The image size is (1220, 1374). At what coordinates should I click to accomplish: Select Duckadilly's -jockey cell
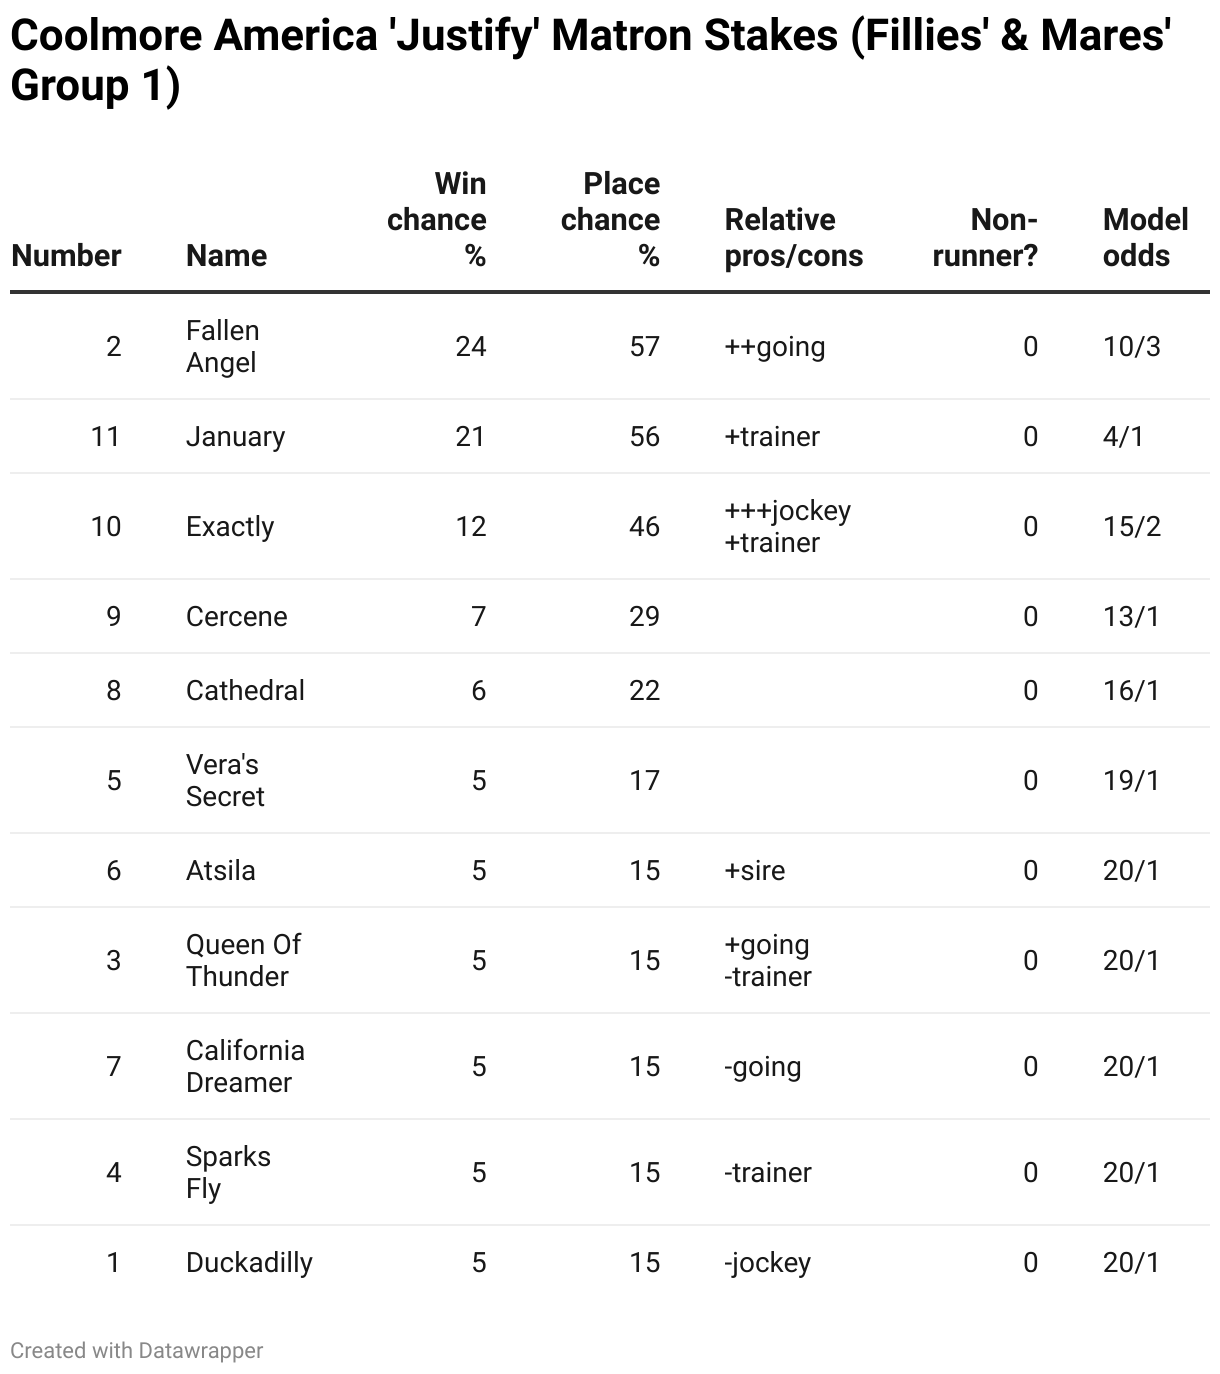(x=768, y=1262)
